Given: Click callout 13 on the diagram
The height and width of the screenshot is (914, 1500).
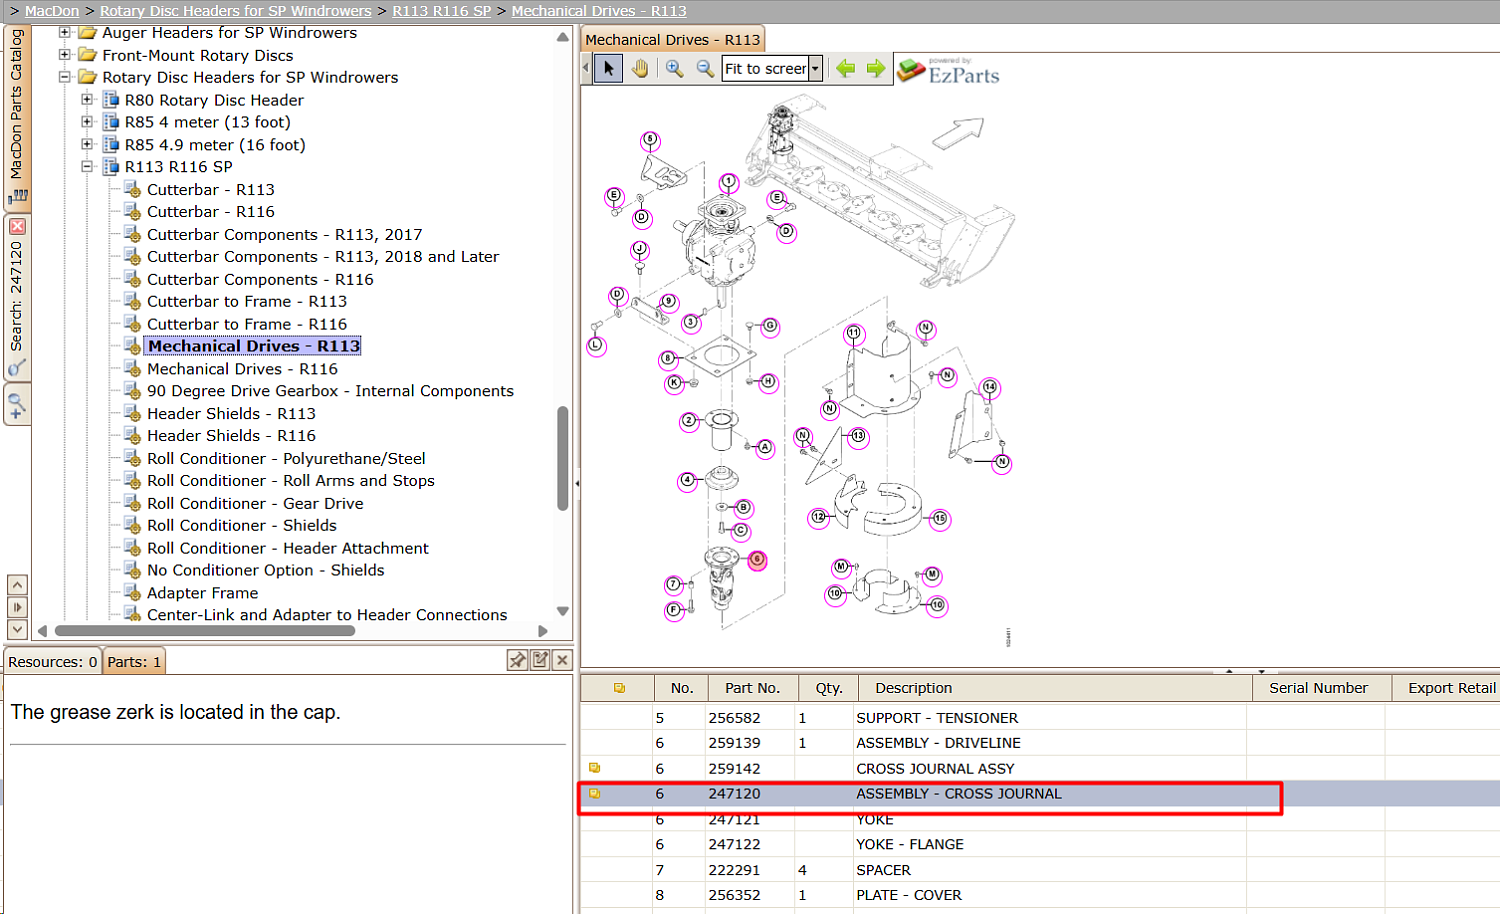Looking at the screenshot, I should click(x=858, y=436).
